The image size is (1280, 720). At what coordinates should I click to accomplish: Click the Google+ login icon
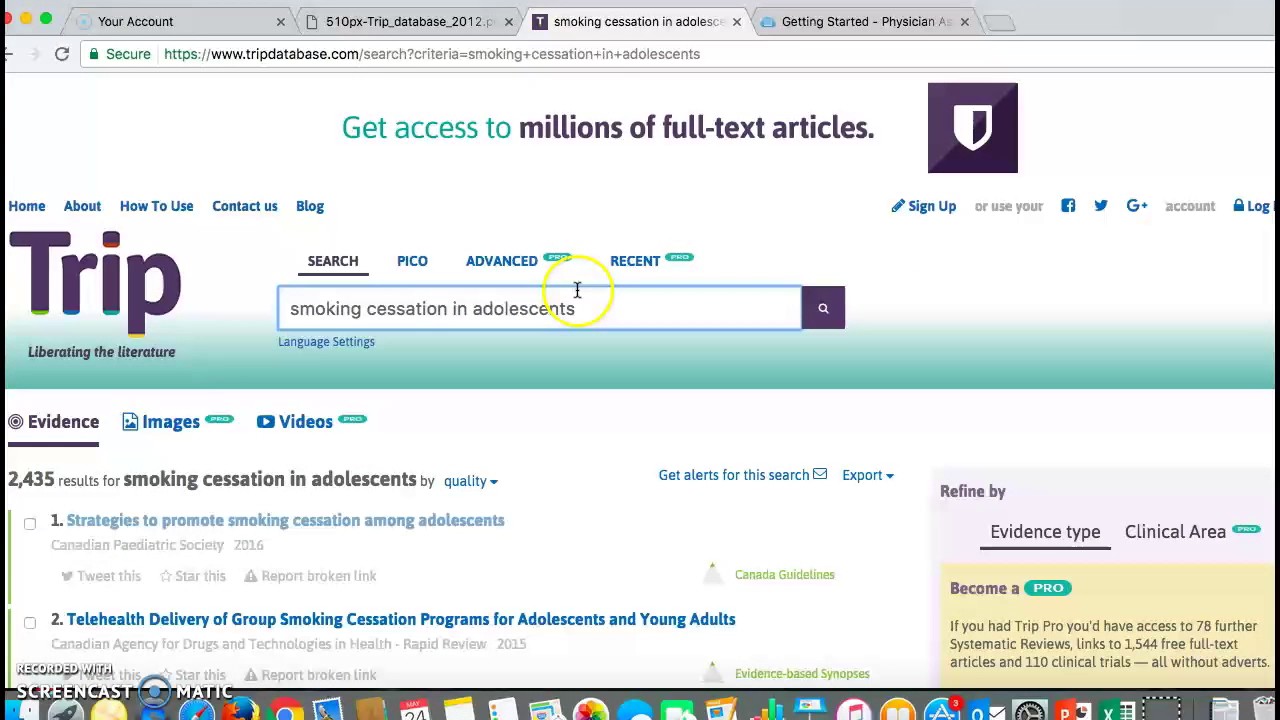click(1137, 206)
